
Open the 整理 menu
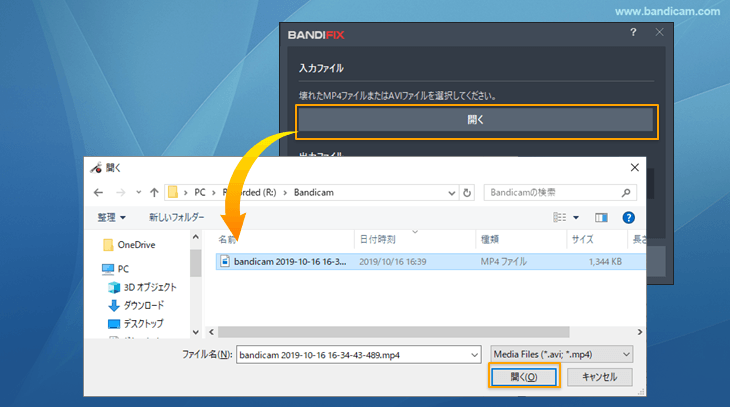[x=111, y=217]
